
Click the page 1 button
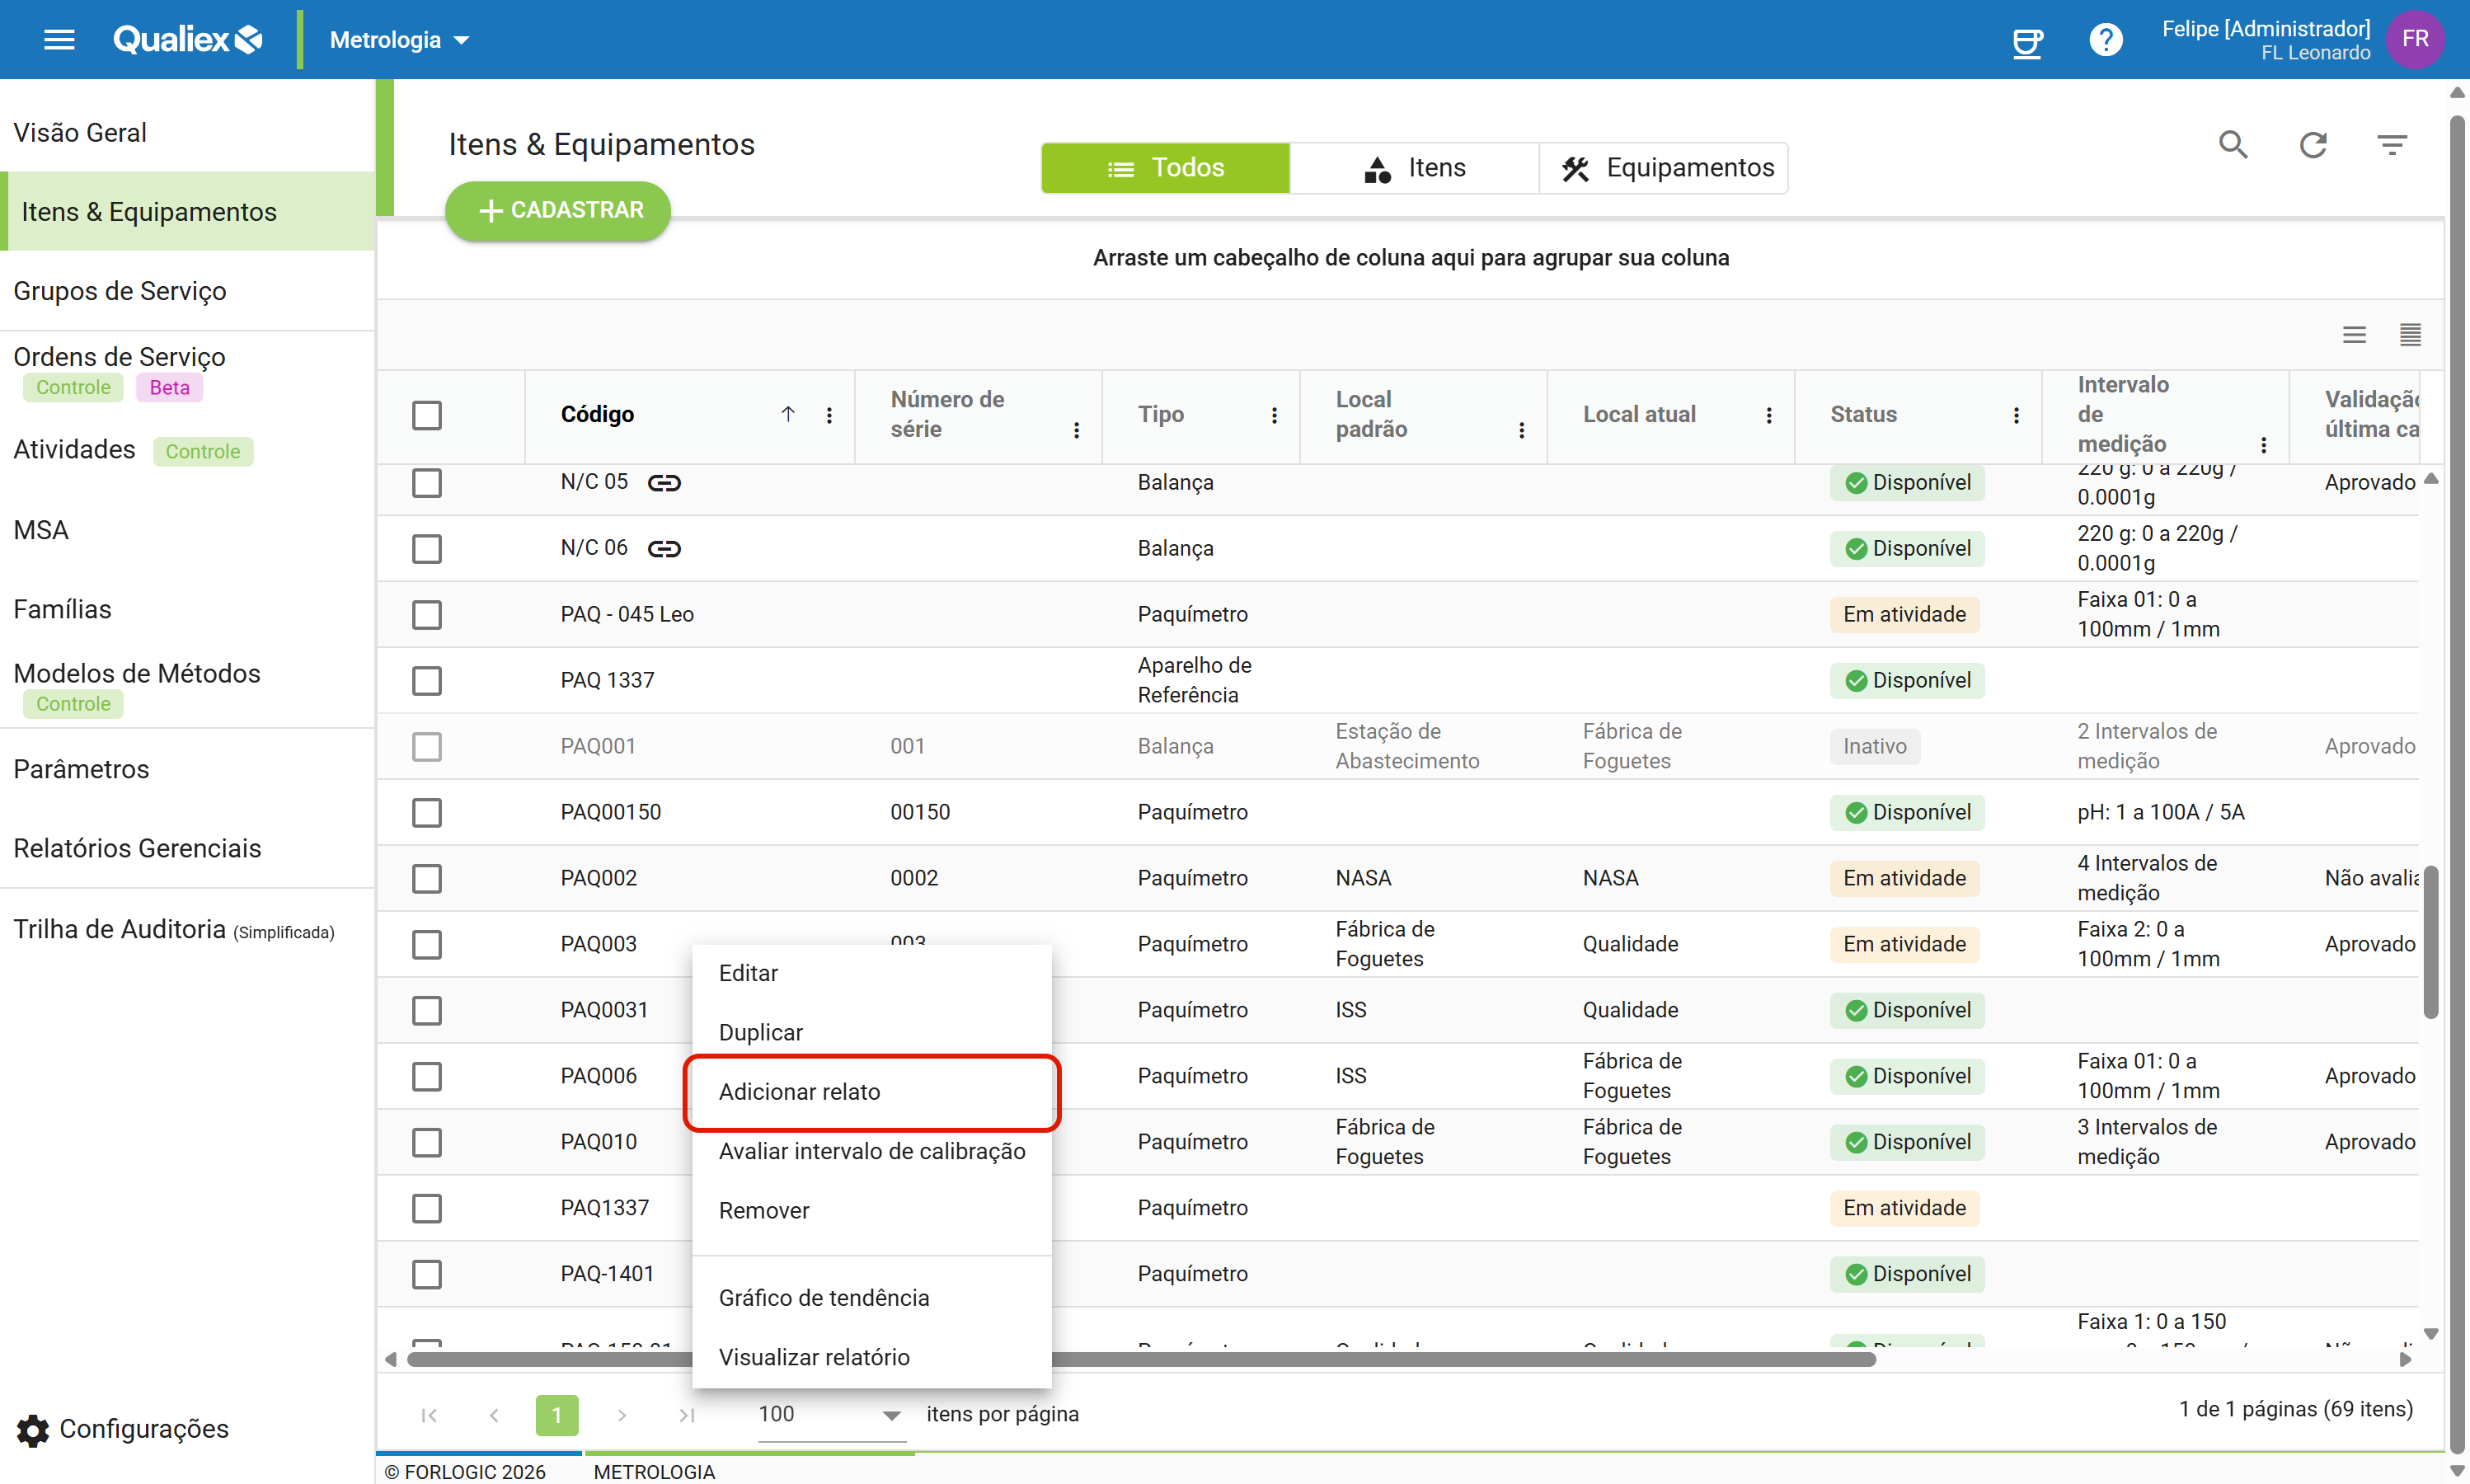pyautogui.click(x=557, y=1415)
